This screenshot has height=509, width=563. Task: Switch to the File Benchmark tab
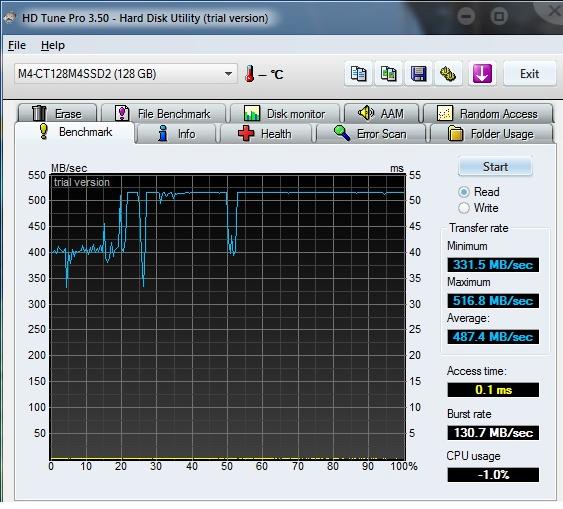tap(163, 113)
